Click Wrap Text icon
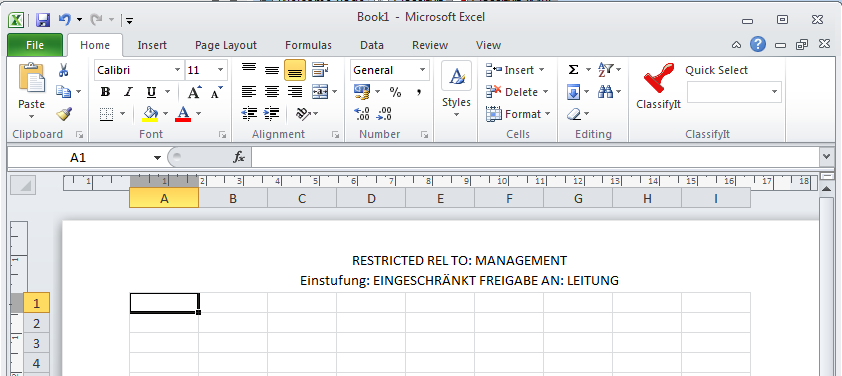842x376 pixels. (x=320, y=70)
